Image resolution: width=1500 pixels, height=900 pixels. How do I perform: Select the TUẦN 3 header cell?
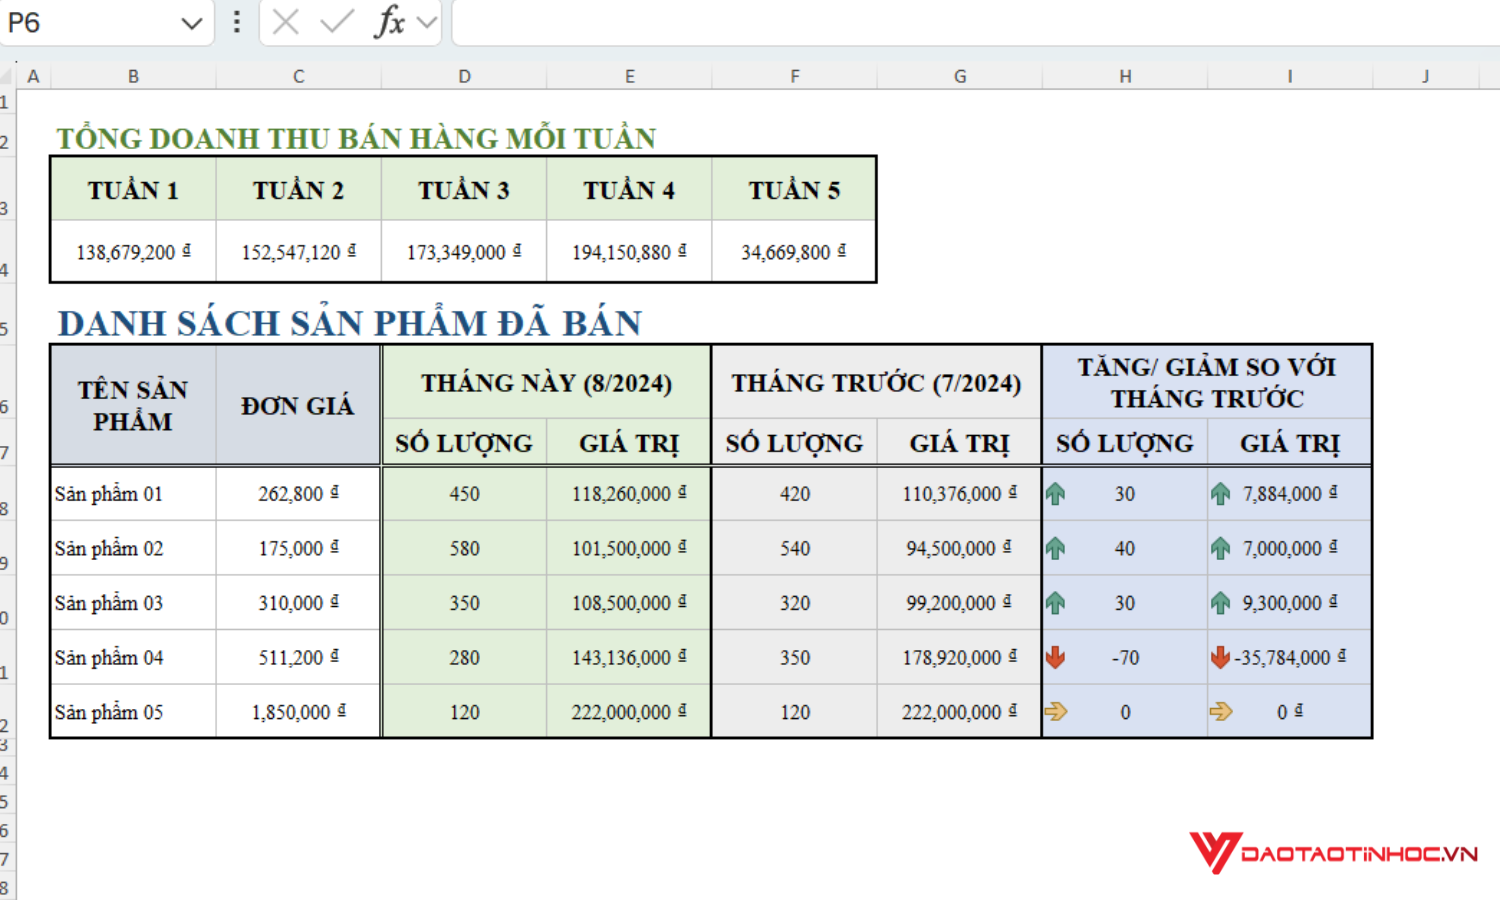(x=464, y=190)
